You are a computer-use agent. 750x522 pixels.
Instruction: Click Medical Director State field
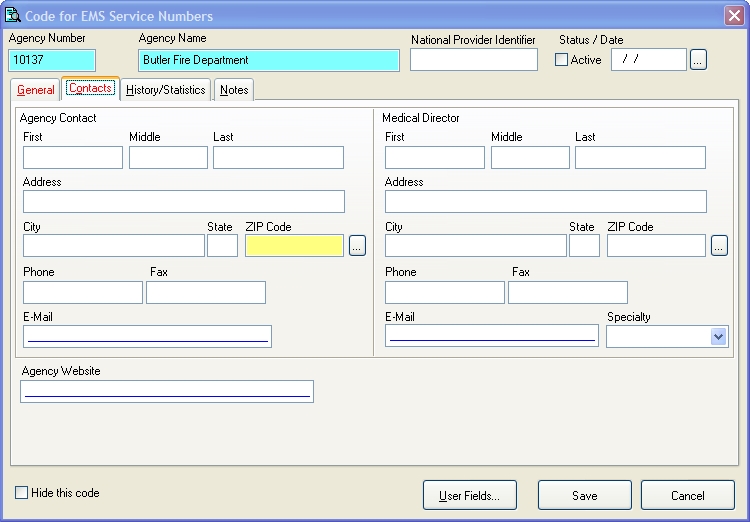pos(585,245)
